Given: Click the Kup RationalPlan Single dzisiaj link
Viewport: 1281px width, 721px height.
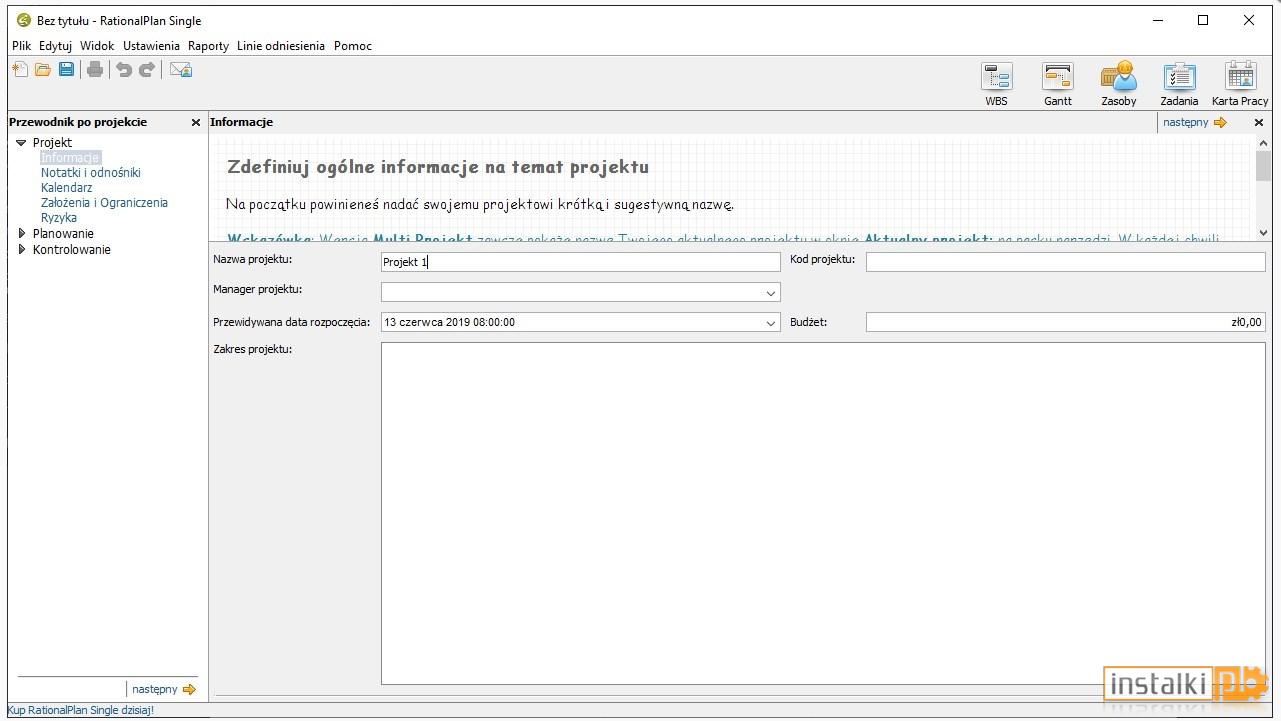Looking at the screenshot, I should [81, 710].
